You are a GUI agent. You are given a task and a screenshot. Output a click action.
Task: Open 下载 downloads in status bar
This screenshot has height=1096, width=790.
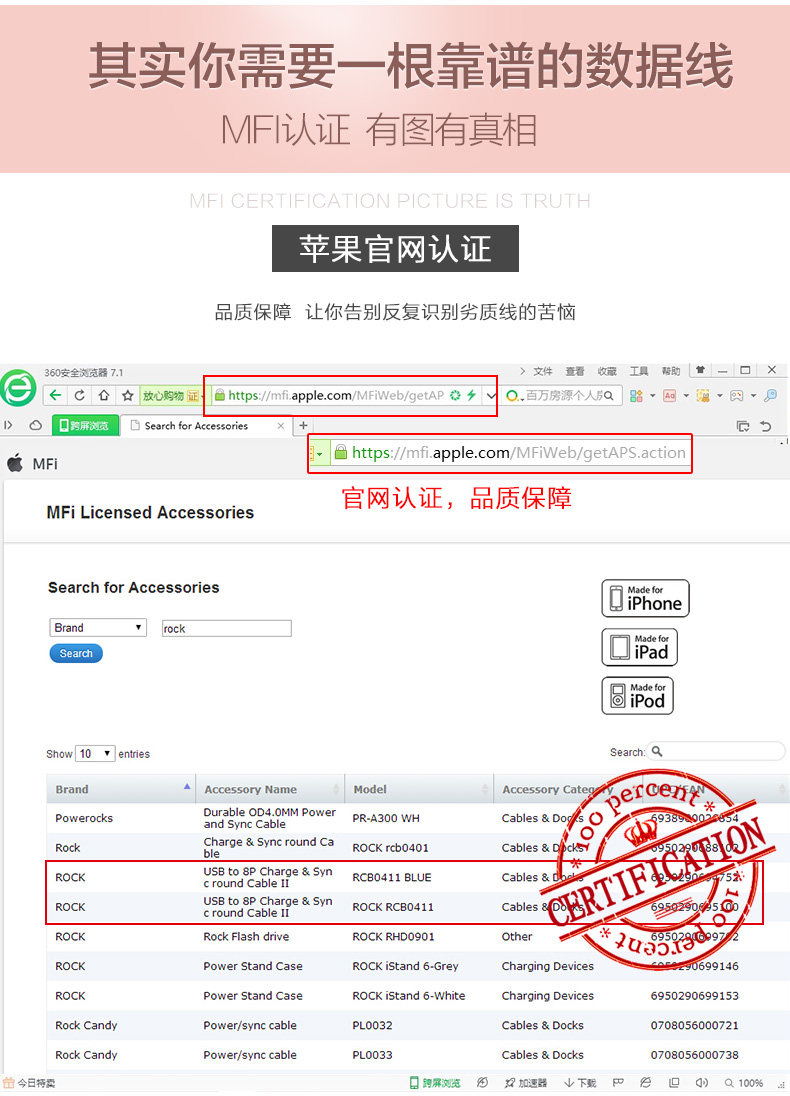pos(580,1083)
